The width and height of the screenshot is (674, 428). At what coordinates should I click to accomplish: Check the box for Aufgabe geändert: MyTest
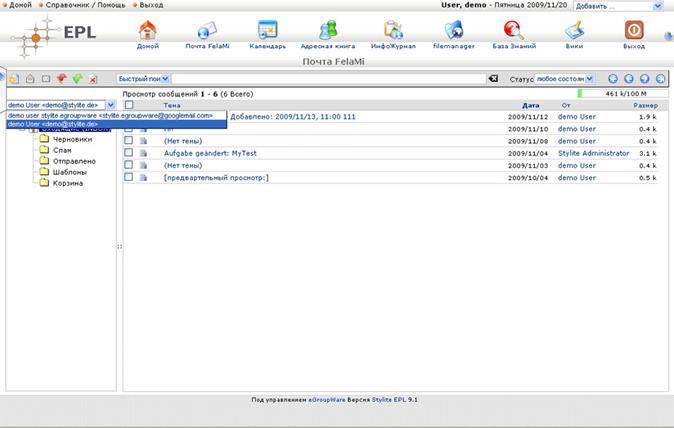129,153
